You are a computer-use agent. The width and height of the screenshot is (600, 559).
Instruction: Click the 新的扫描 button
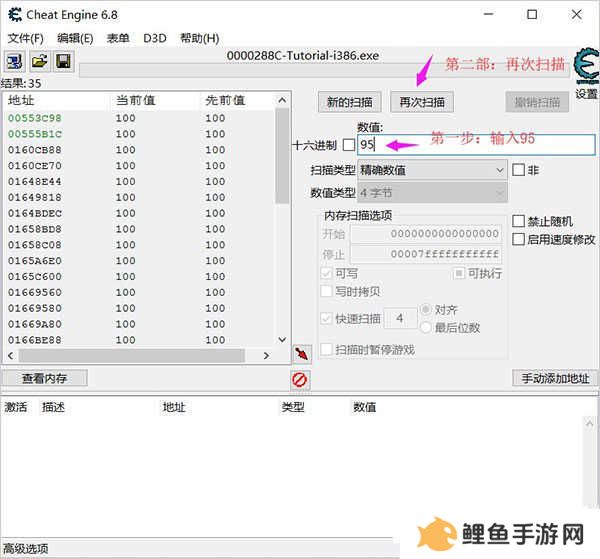(349, 102)
